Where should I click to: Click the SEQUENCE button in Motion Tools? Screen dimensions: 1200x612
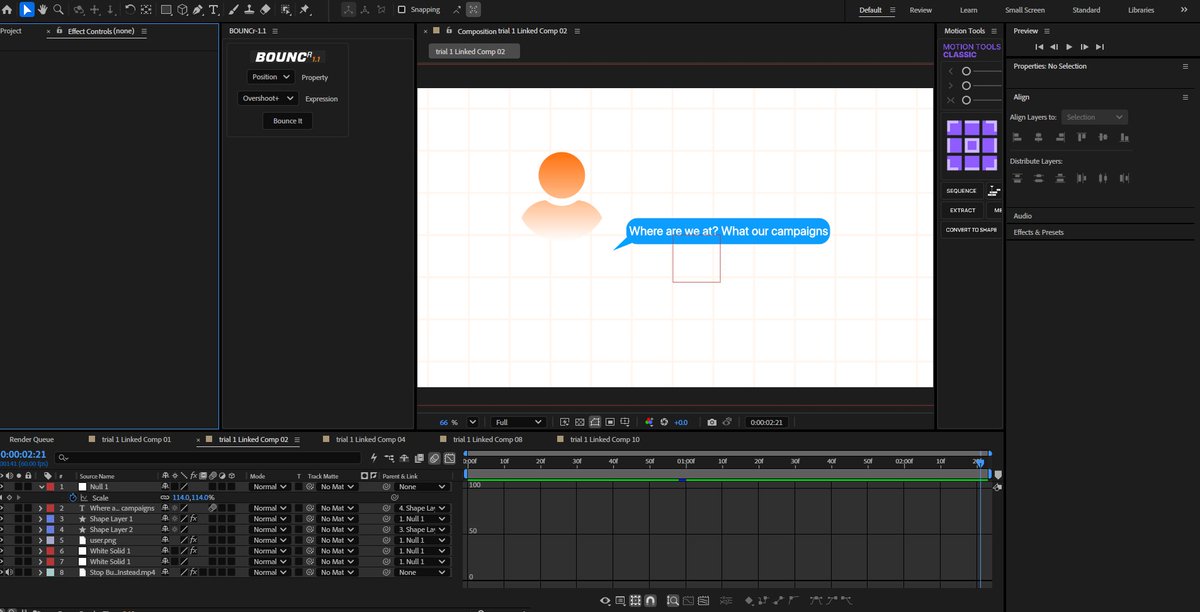click(x=961, y=190)
